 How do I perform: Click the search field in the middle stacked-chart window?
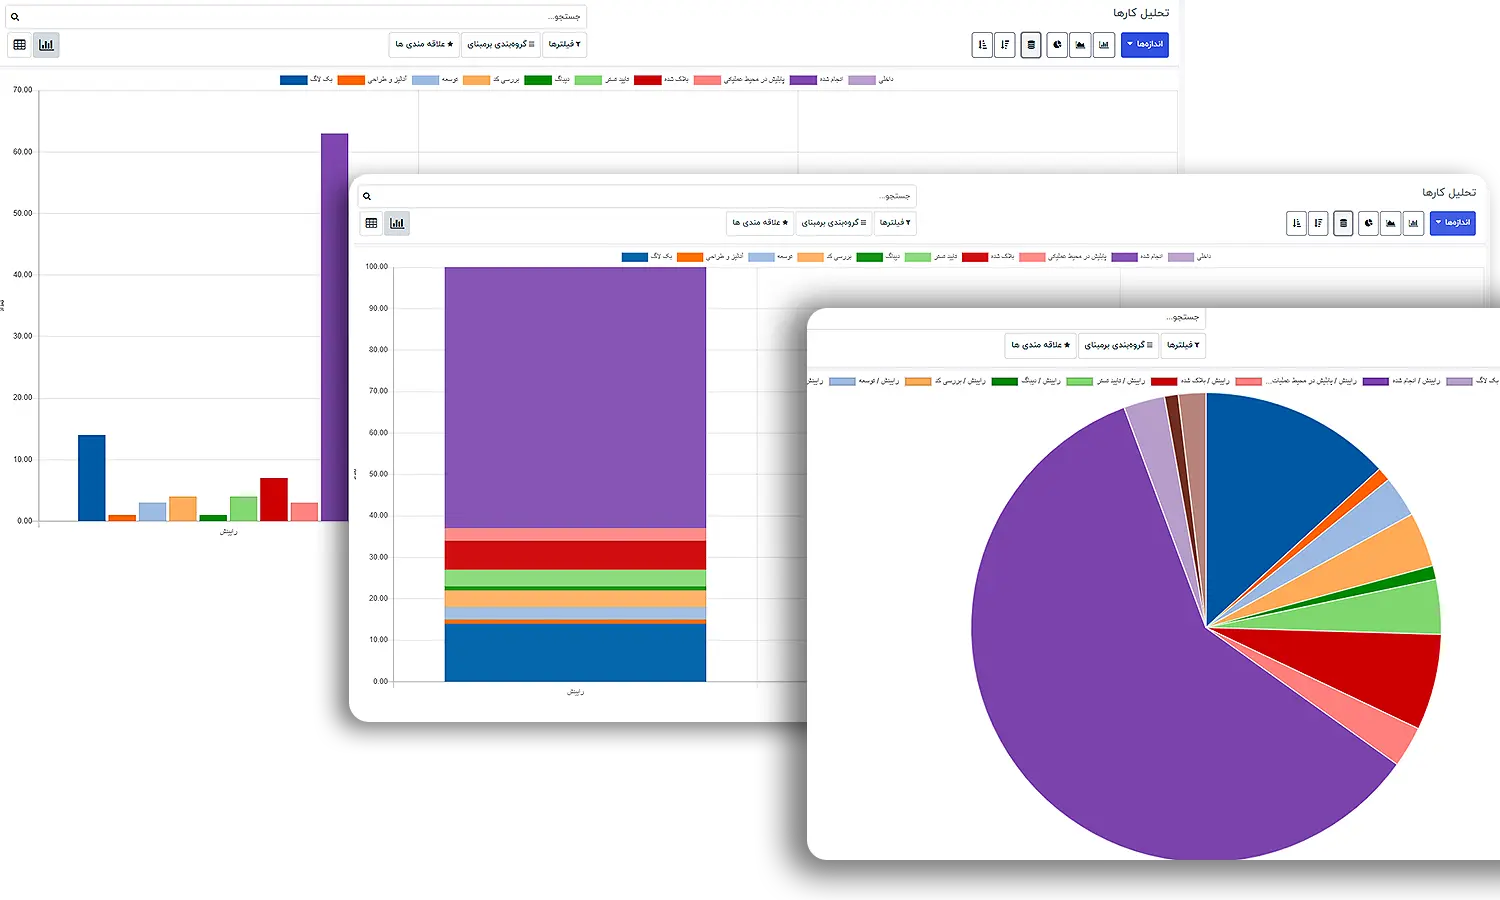coord(640,196)
